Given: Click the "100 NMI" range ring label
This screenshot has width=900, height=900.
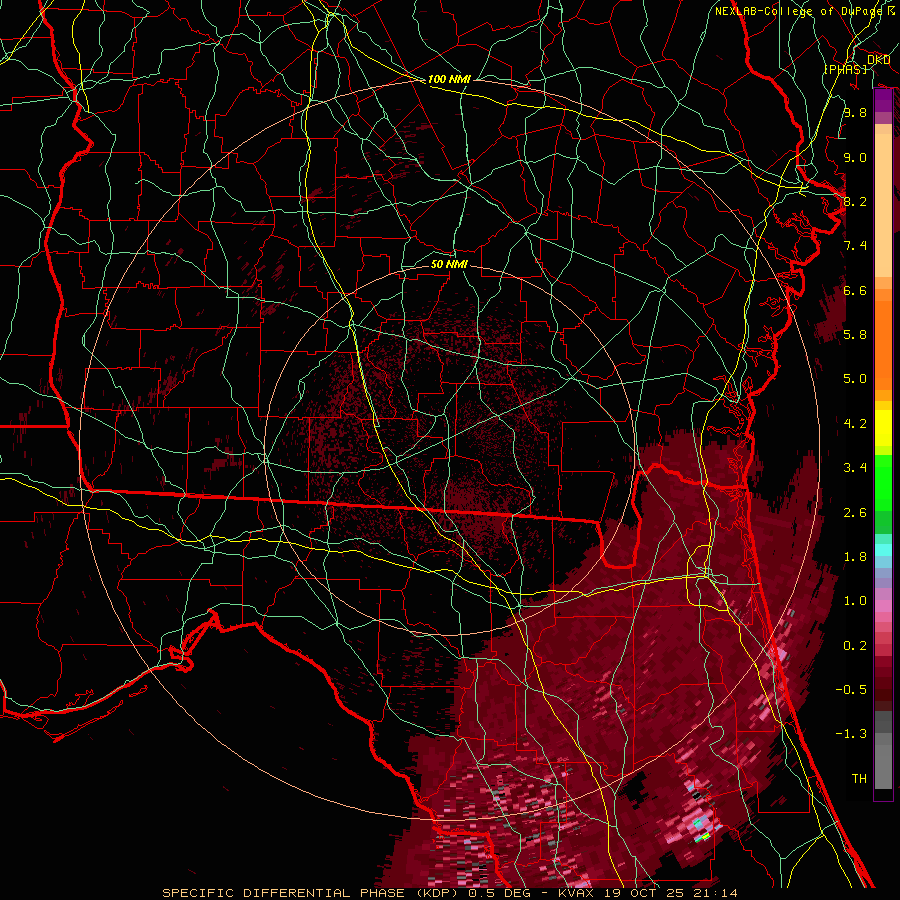Looking at the screenshot, I should tap(449, 79).
